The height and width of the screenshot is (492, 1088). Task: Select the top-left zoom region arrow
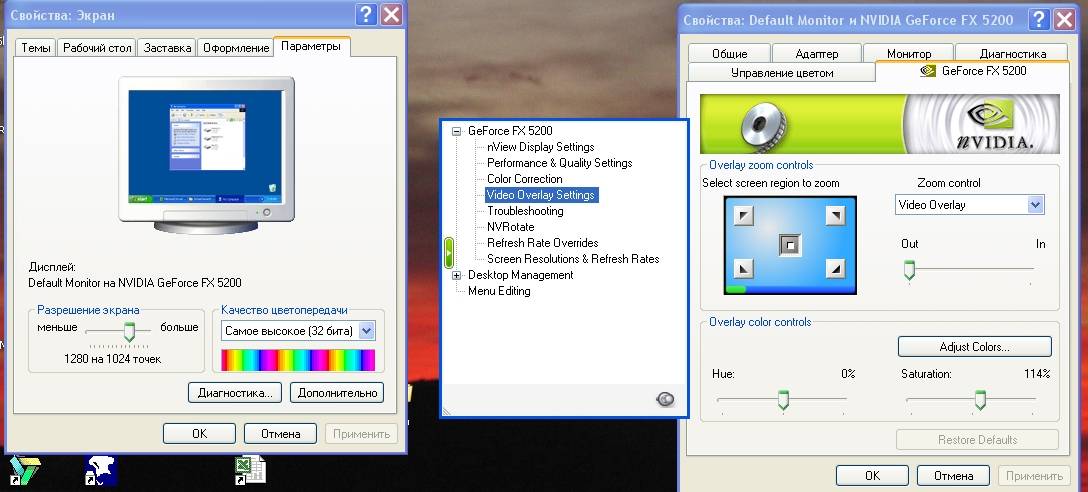[x=745, y=217]
